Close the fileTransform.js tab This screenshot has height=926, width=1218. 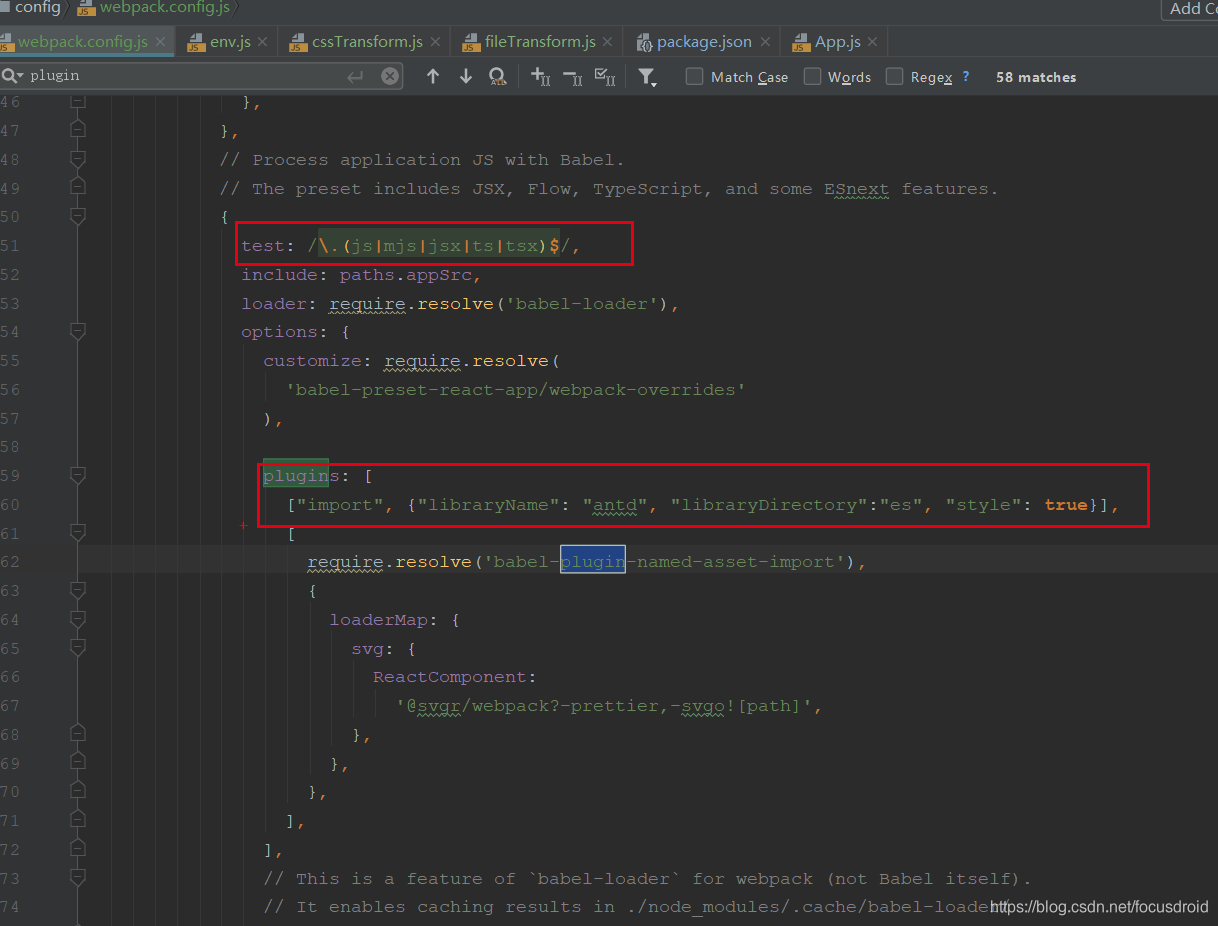click(607, 42)
